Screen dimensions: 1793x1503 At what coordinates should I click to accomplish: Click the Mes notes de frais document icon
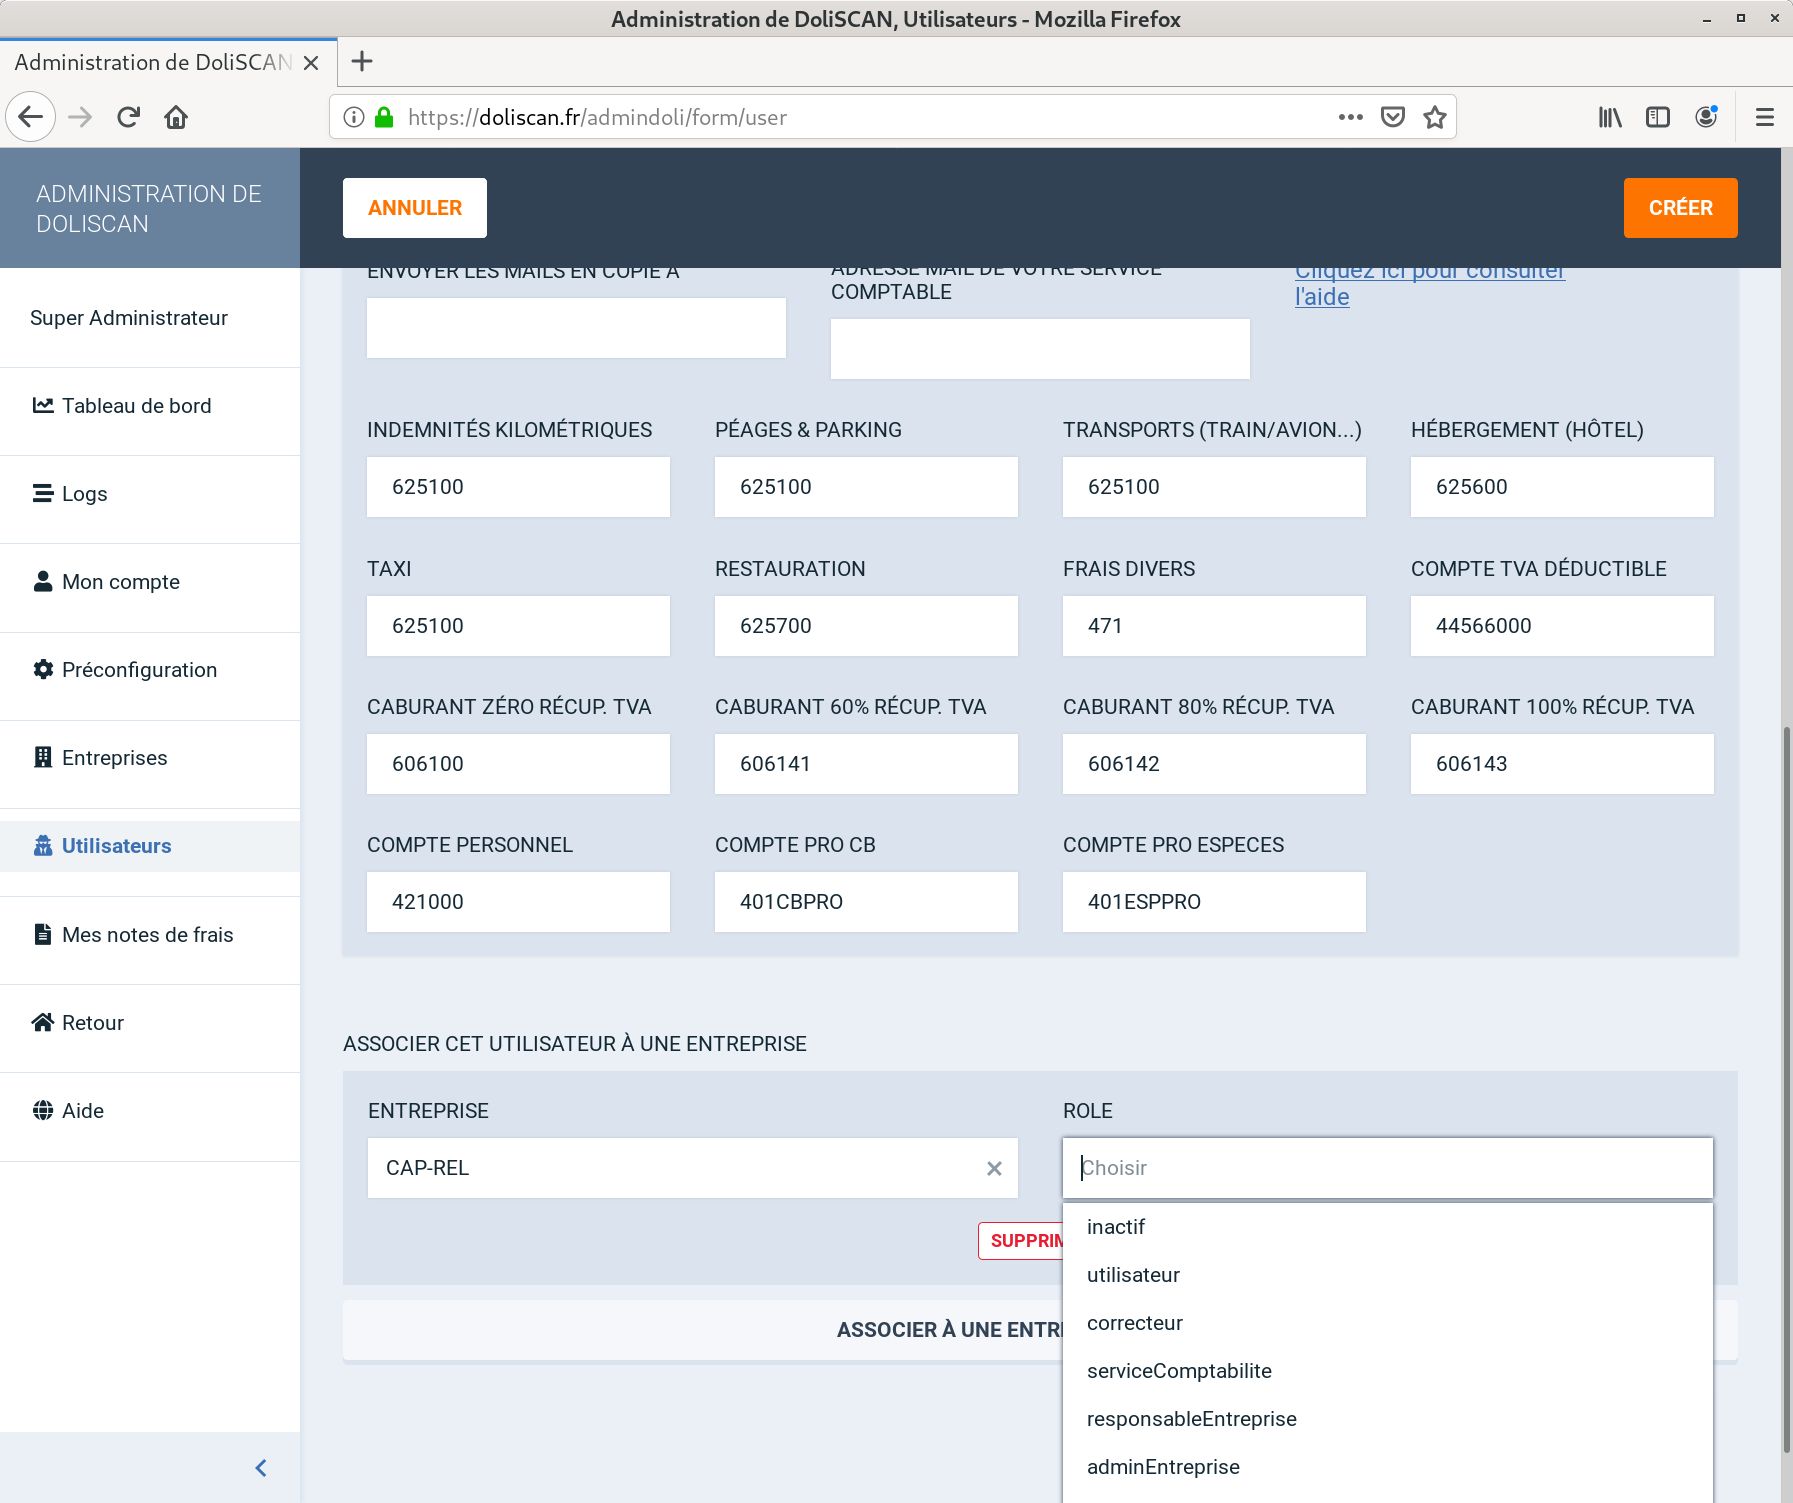tap(43, 935)
